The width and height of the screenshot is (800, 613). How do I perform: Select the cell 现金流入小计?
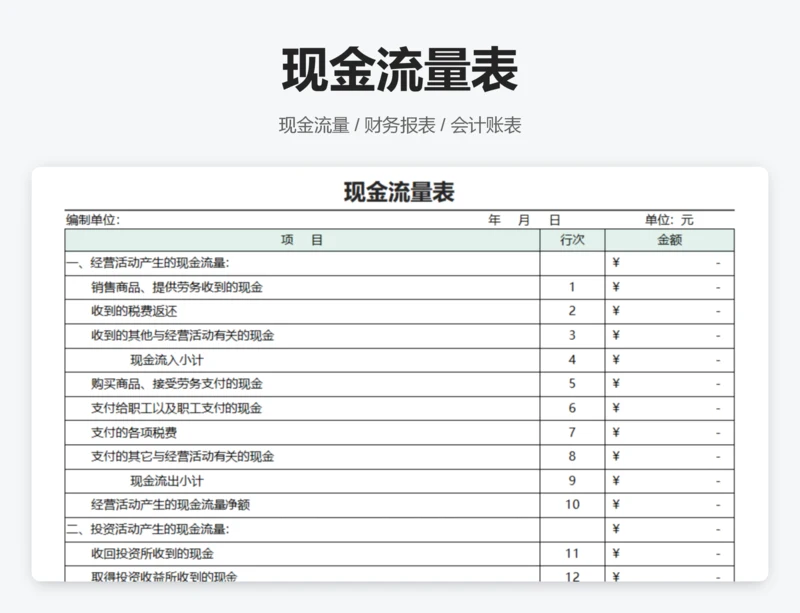click(x=302, y=360)
